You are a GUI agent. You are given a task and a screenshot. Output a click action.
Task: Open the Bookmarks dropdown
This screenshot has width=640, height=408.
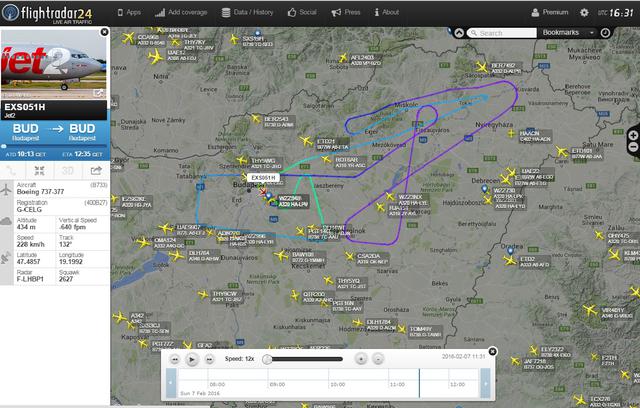point(567,33)
